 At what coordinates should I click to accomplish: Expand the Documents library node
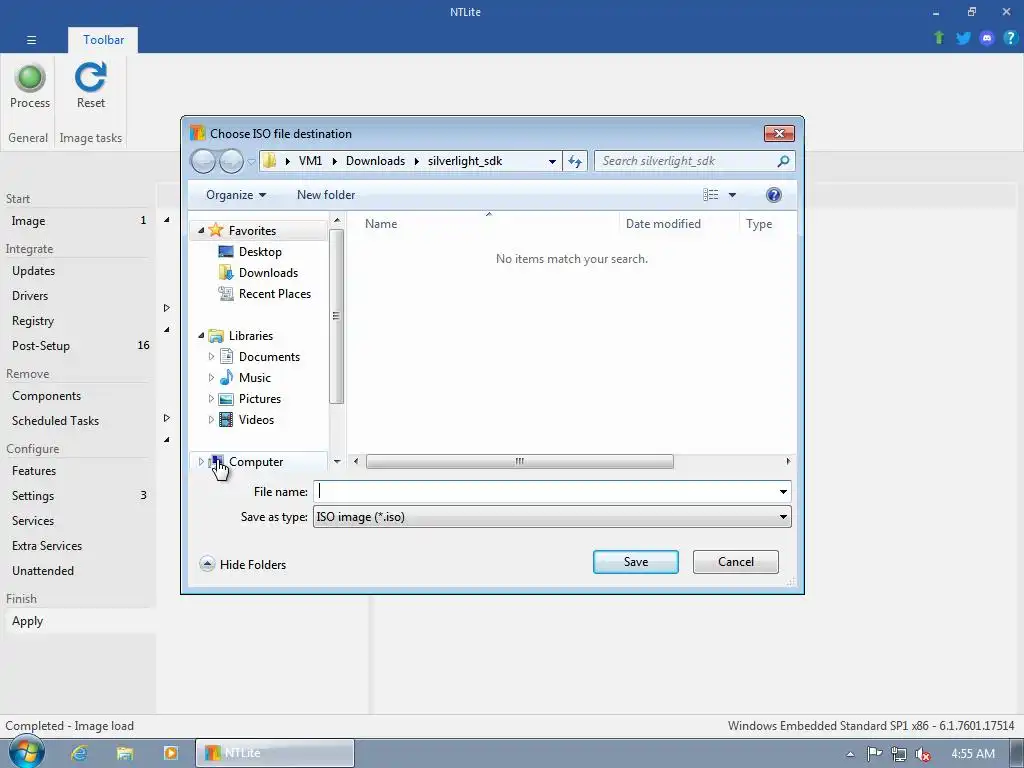(211, 357)
